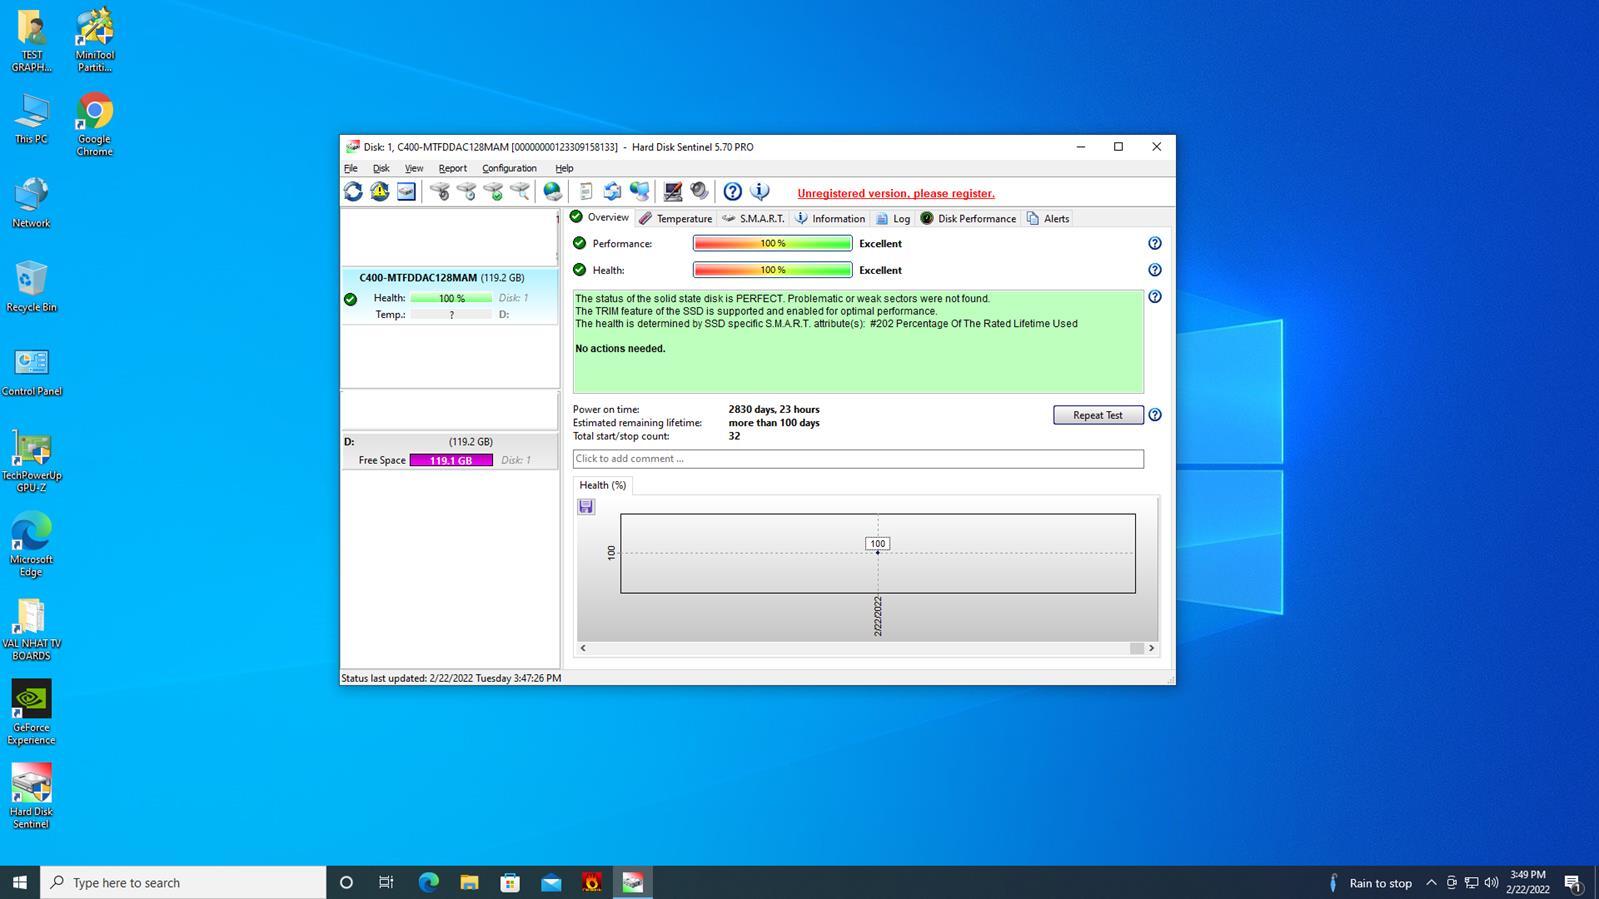Open the Recycle Bin desktop icon
Image resolution: width=1599 pixels, height=899 pixels.
point(31,286)
